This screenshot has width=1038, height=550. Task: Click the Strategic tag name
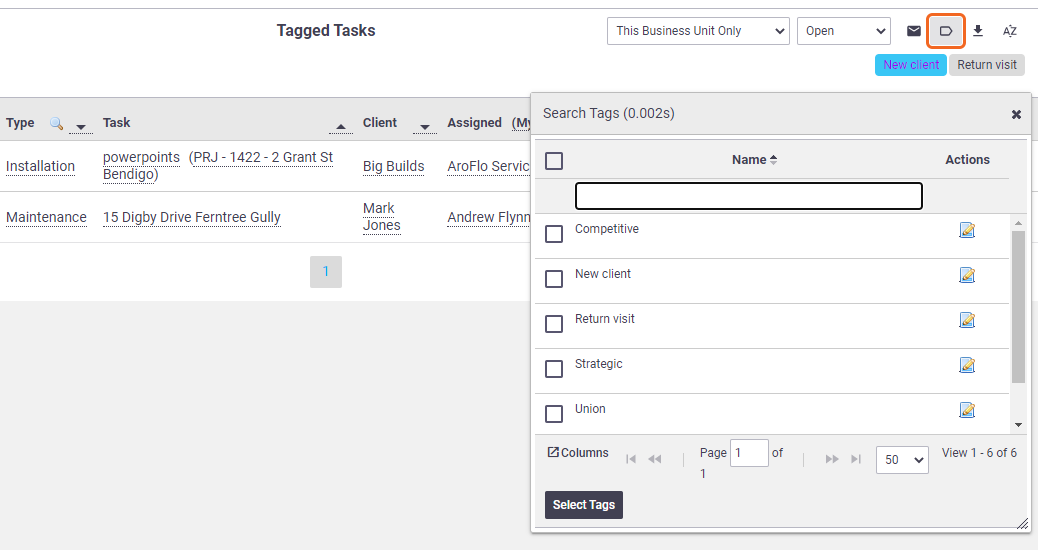tap(598, 364)
